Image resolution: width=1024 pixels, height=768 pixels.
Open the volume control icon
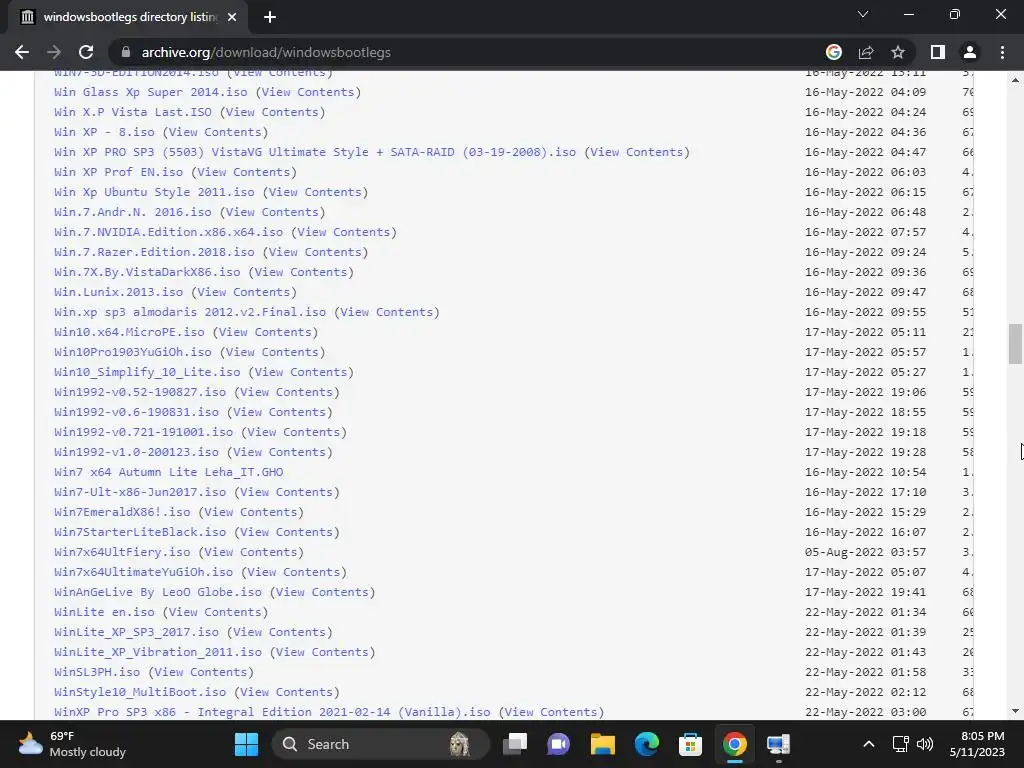click(x=925, y=744)
